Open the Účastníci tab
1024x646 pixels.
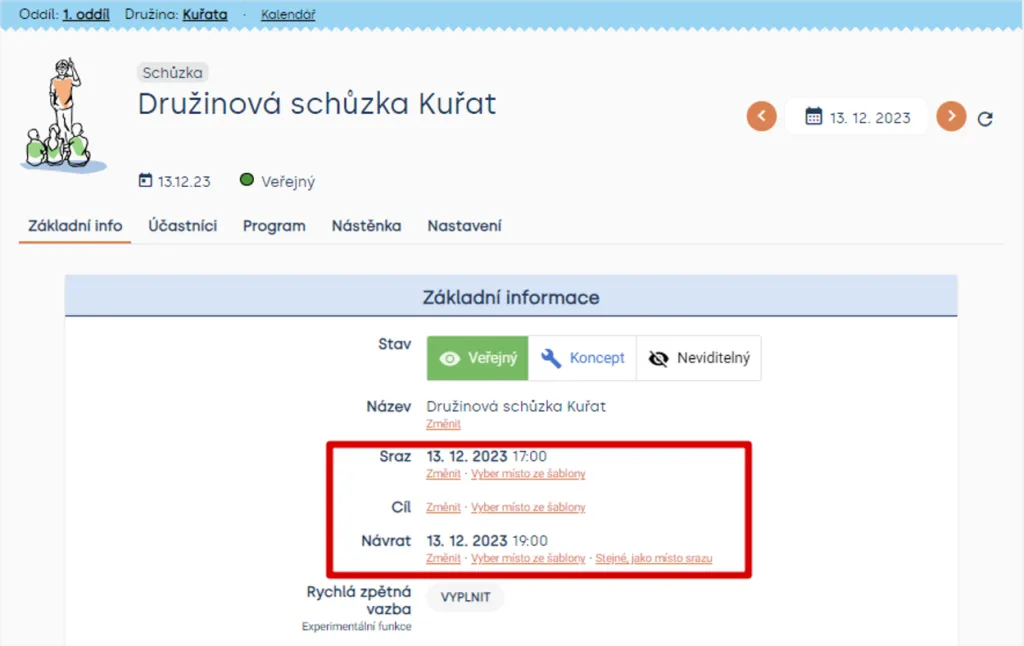(182, 226)
